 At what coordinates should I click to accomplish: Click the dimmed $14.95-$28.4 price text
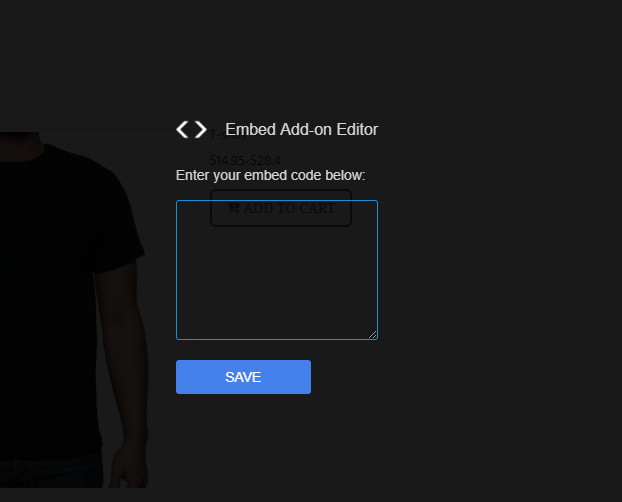tap(245, 160)
